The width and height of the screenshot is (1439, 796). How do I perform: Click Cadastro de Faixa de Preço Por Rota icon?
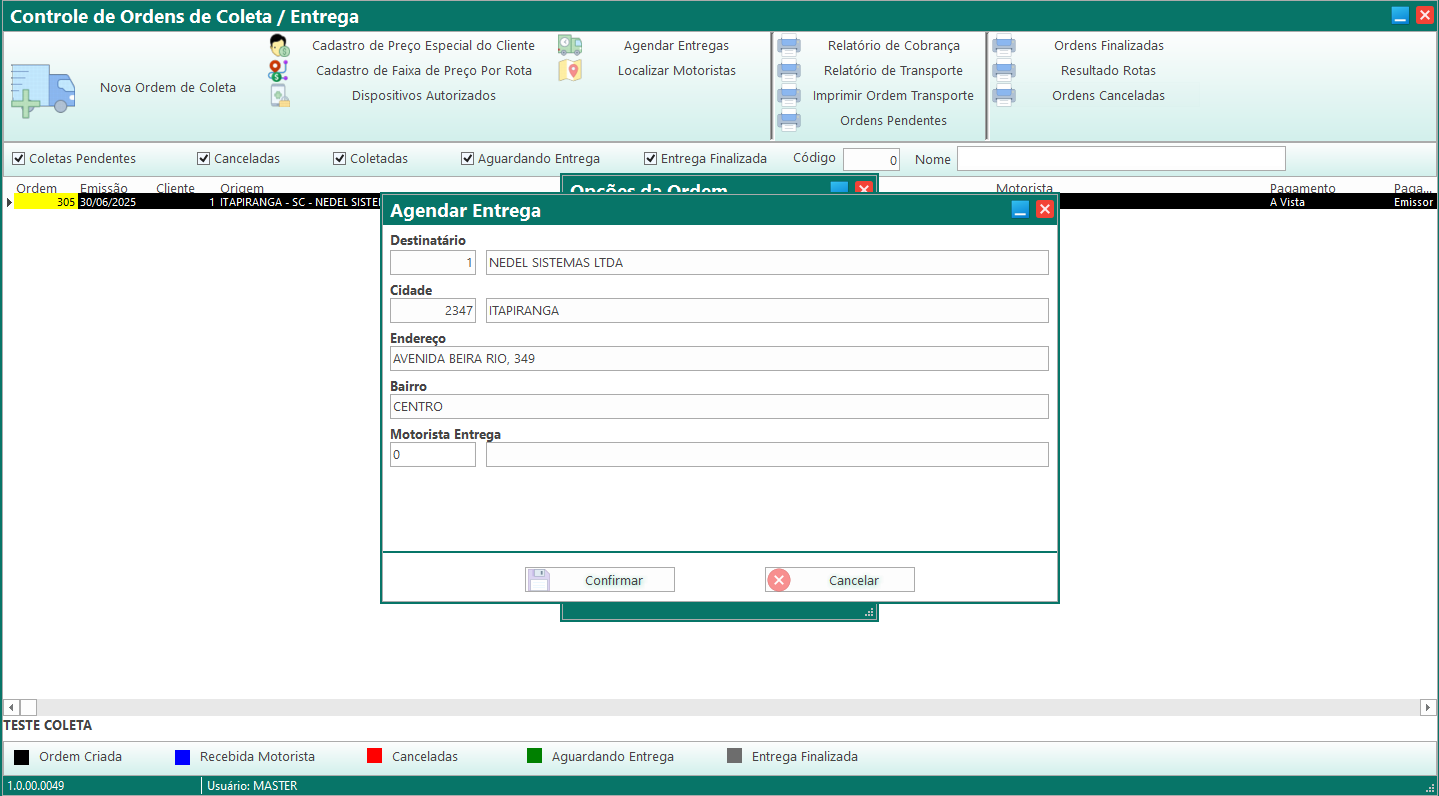(x=279, y=71)
